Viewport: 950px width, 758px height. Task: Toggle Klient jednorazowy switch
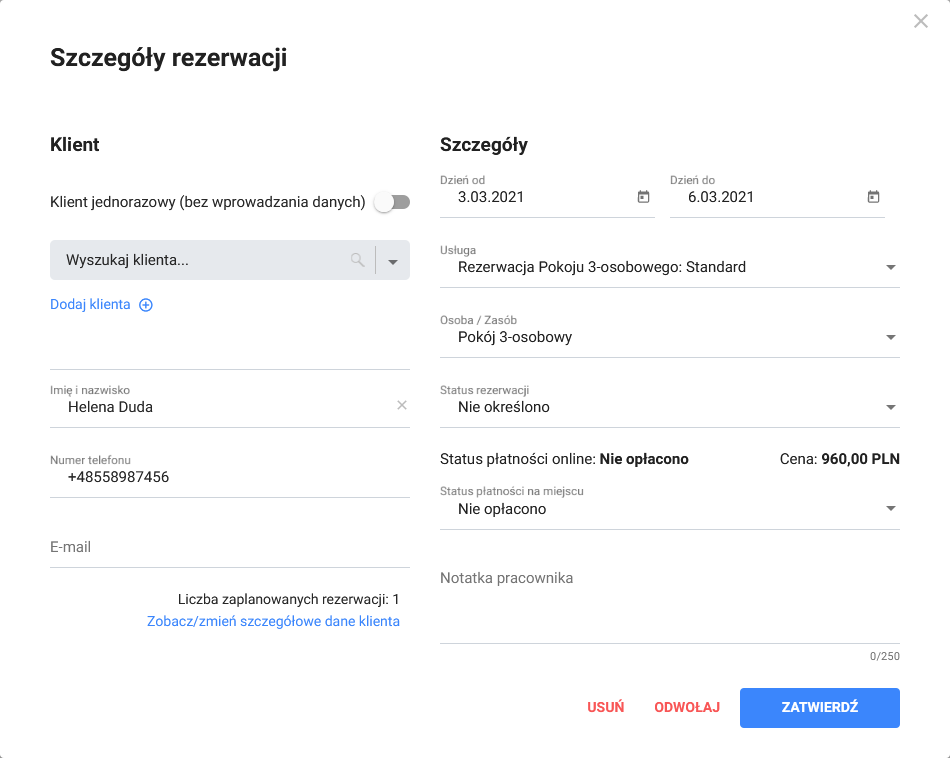click(x=391, y=202)
